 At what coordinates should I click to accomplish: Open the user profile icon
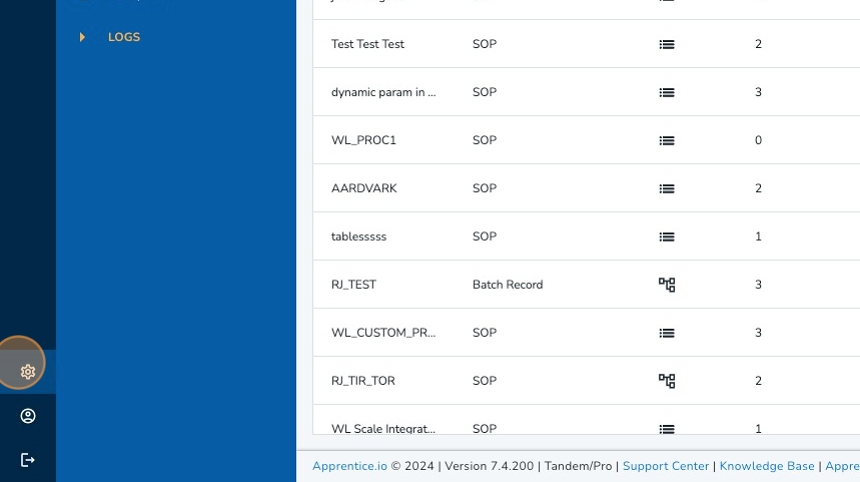point(28,416)
